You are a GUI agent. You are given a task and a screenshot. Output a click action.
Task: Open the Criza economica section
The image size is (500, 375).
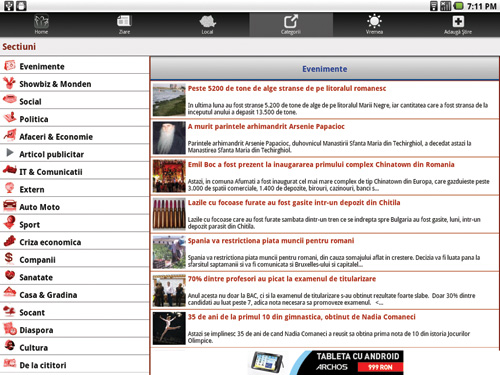pos(75,242)
